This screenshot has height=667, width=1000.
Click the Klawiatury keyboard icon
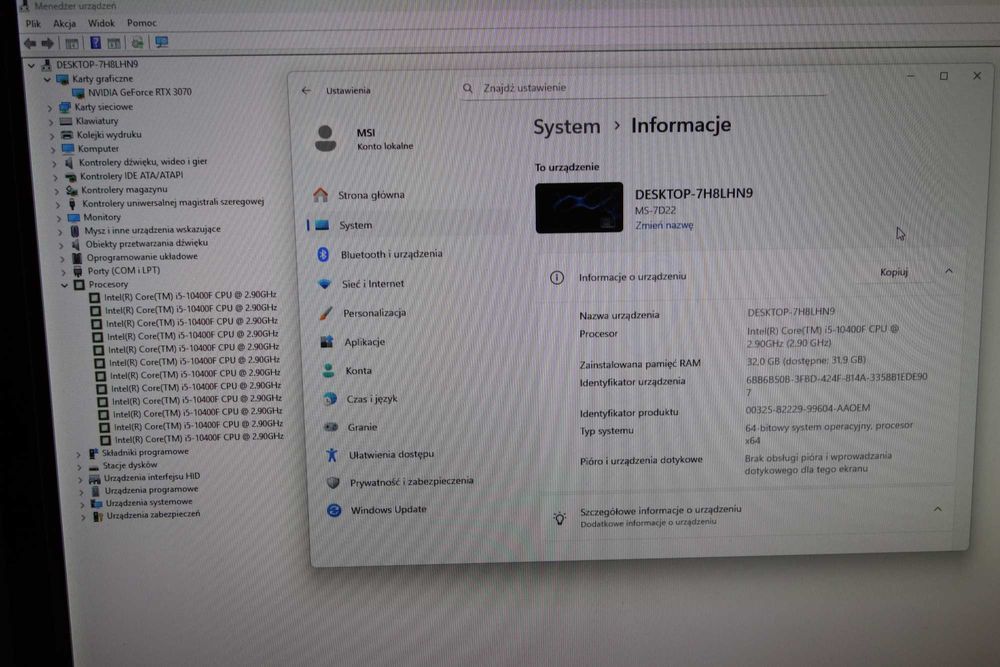[66, 121]
